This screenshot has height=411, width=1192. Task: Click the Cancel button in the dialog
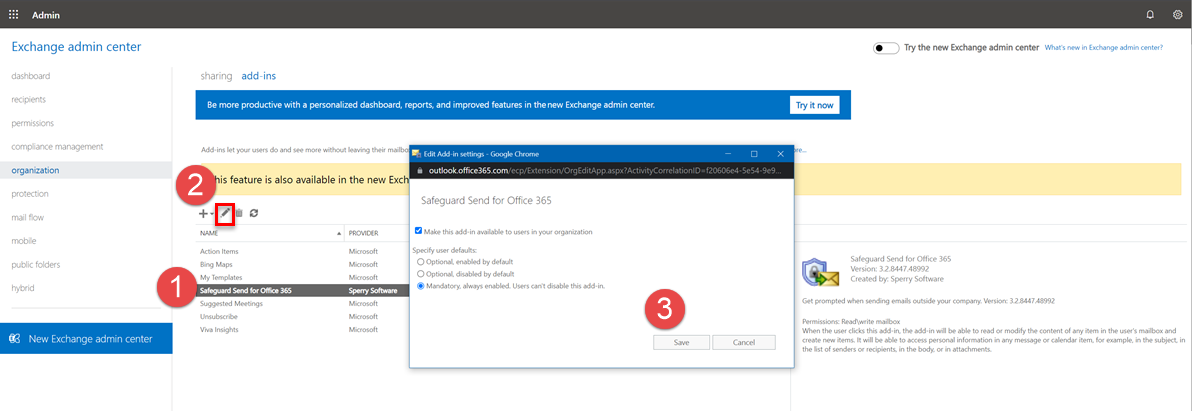743,343
